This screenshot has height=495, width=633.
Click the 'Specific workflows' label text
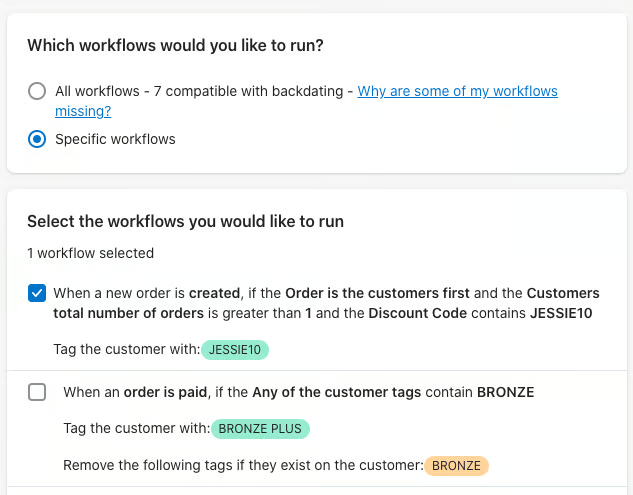coord(115,139)
